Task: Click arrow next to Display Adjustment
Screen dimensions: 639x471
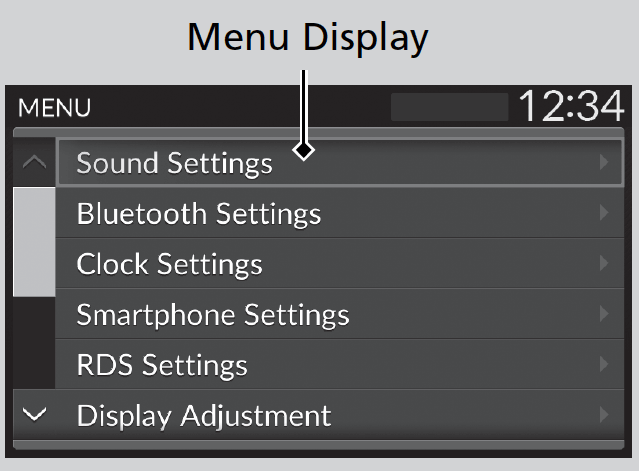Action: point(604,414)
